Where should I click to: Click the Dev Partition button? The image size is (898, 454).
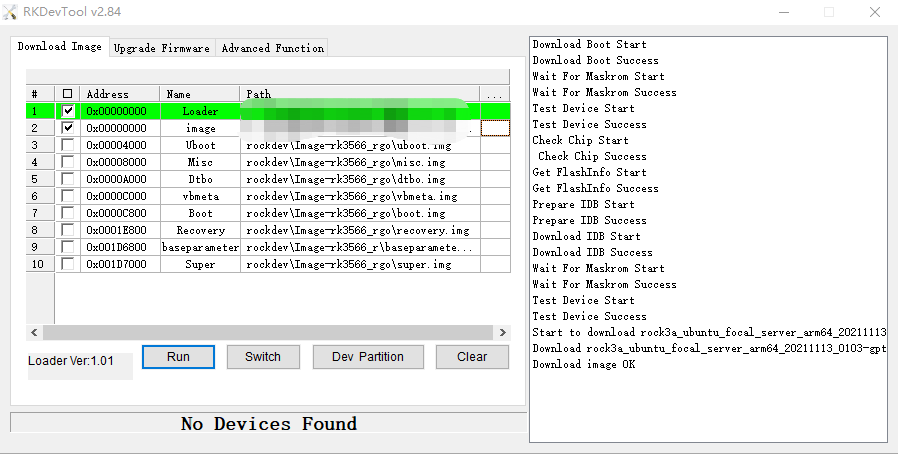point(368,357)
